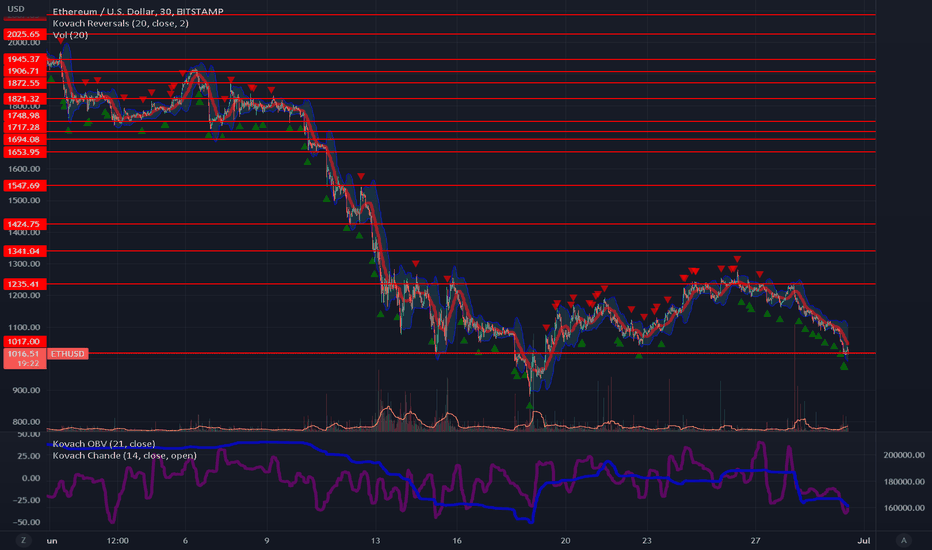Click the Z timezone button in bottom-left corner
Viewport: 932px width, 550px height.
pos(23,540)
